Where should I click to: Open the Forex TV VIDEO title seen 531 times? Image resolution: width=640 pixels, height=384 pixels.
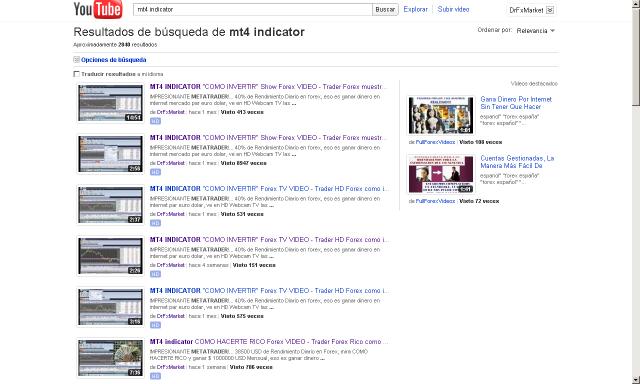(x=269, y=189)
